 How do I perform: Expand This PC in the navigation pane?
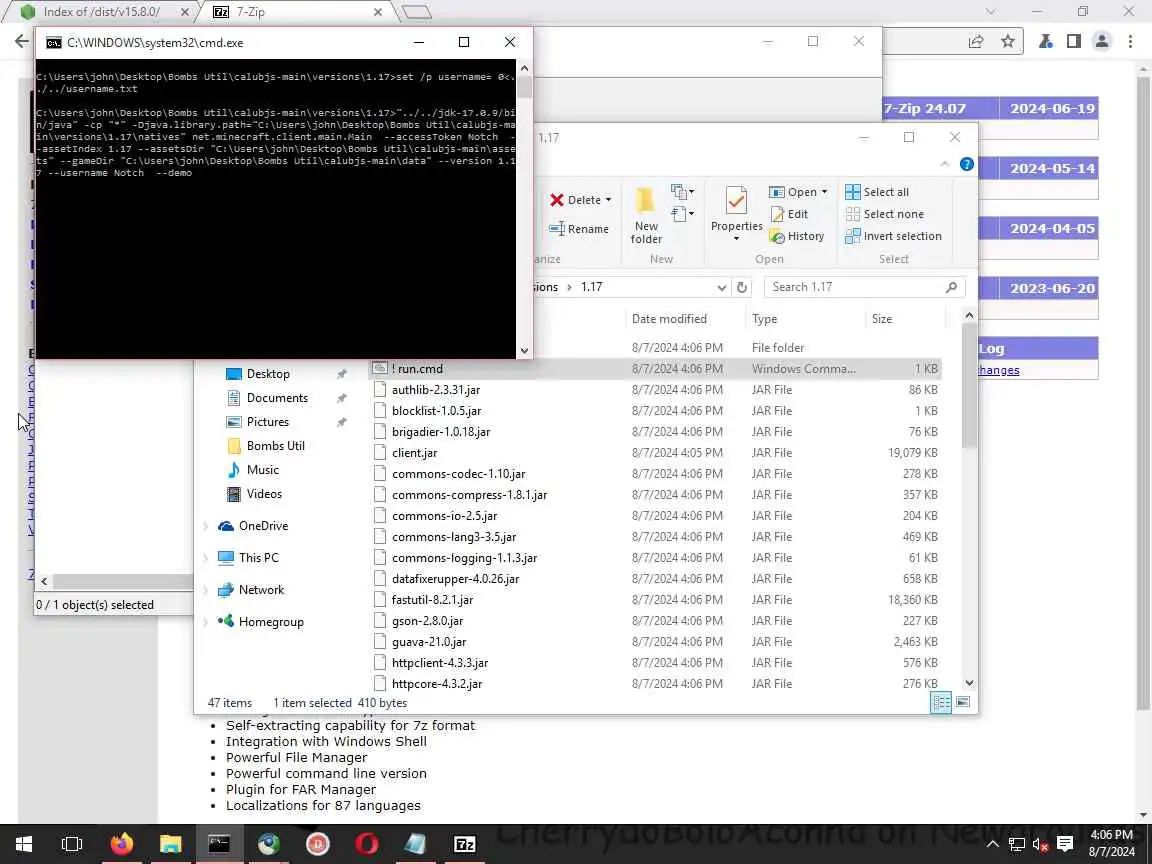(206, 558)
